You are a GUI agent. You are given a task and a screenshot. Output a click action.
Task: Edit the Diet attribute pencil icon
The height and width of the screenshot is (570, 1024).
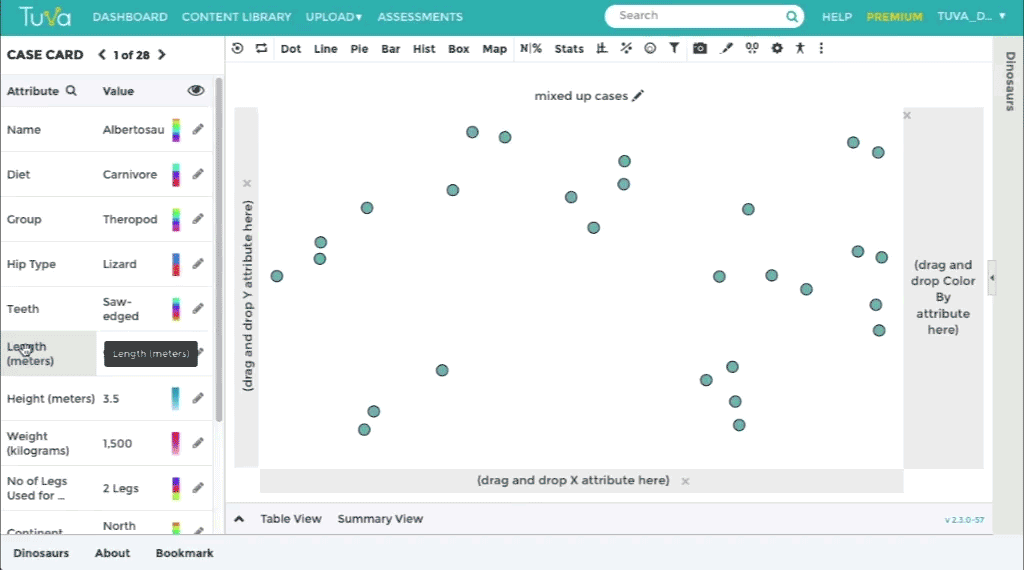(198, 174)
